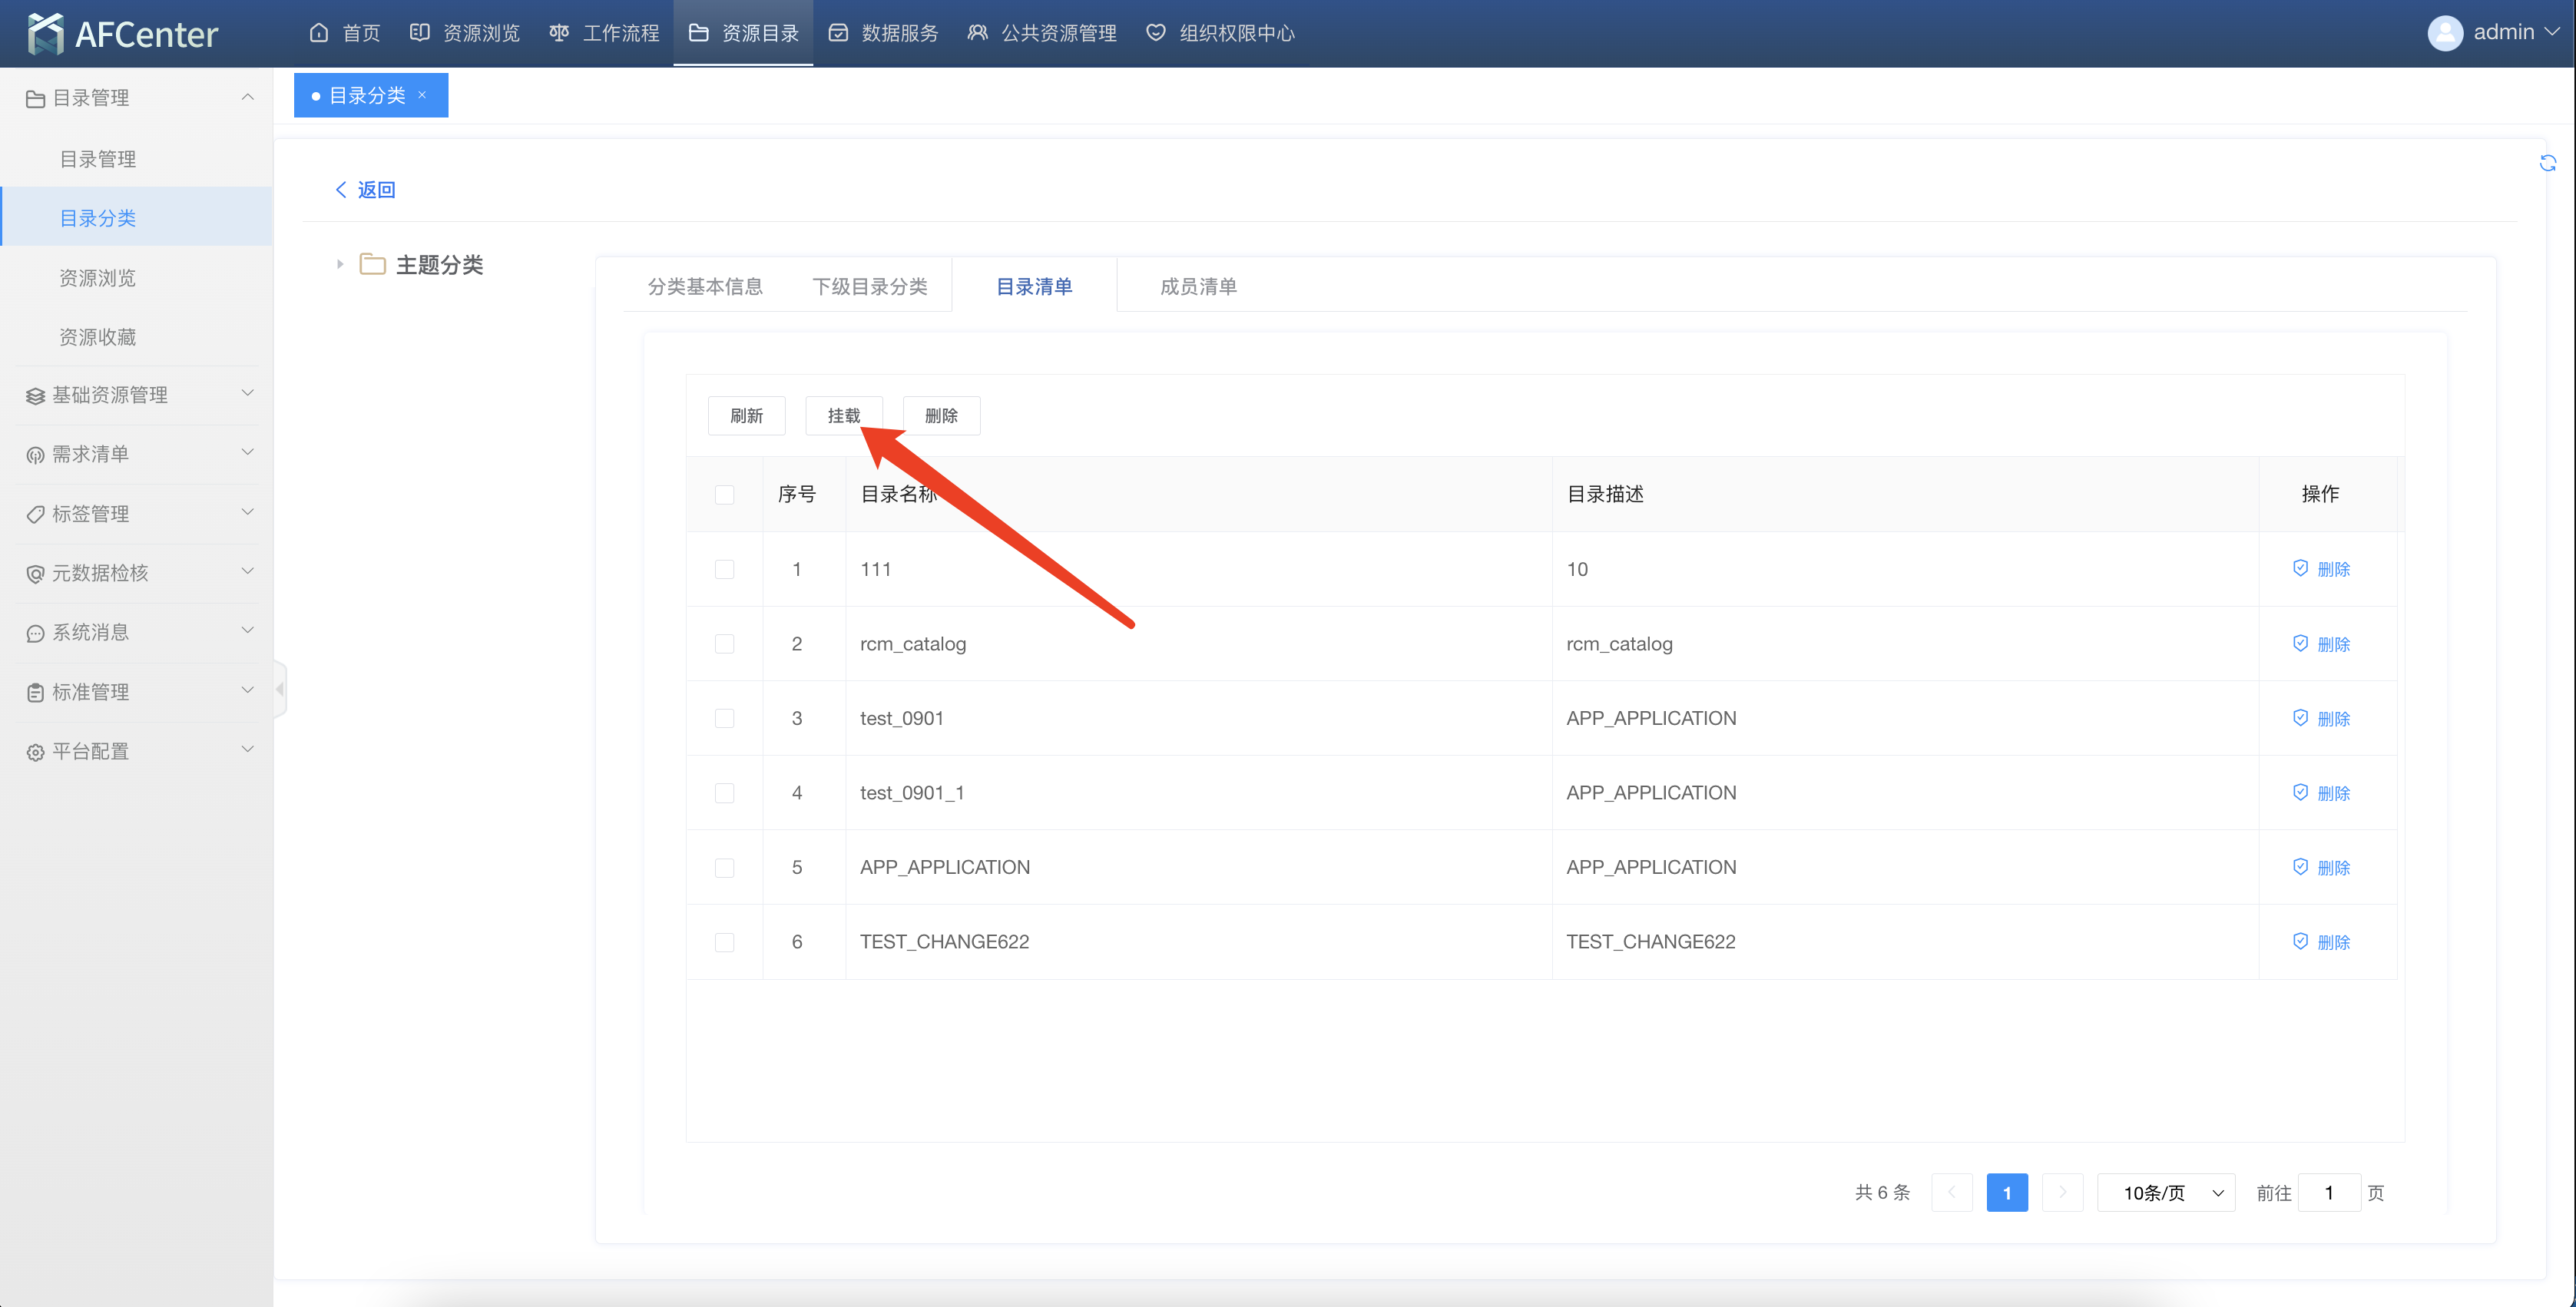Switch to the 成员清单 tab

click(1198, 286)
